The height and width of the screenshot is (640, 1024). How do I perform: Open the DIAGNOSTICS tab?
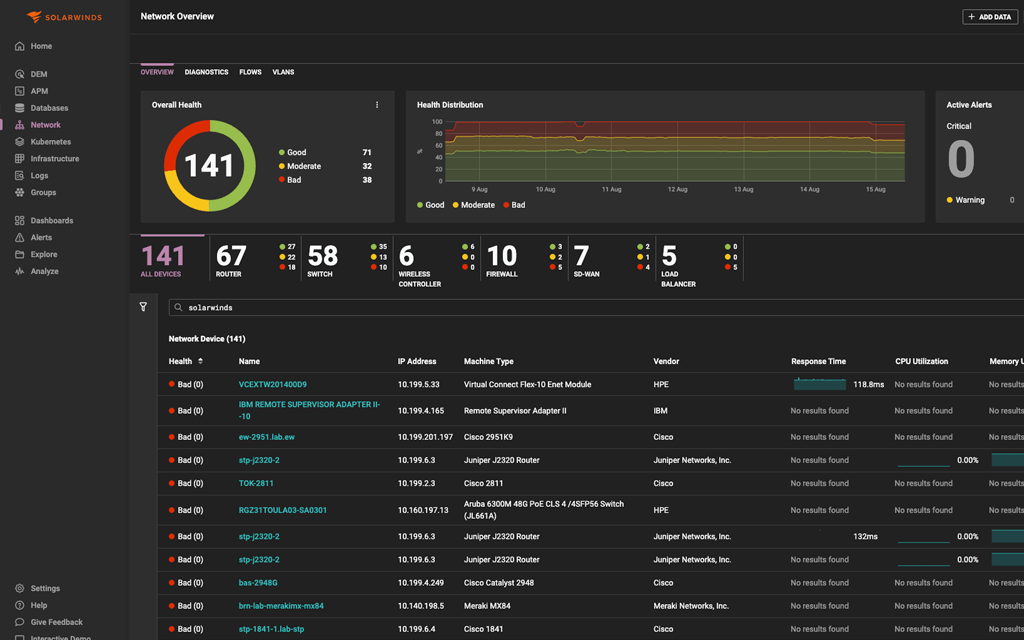coord(206,71)
